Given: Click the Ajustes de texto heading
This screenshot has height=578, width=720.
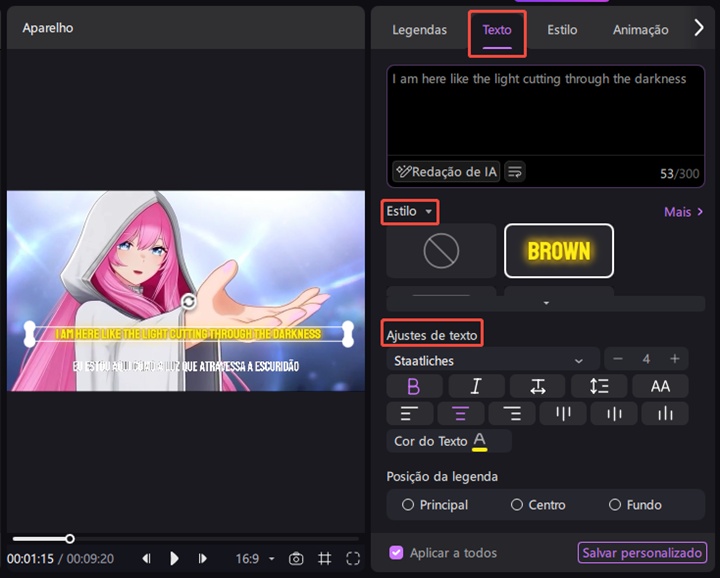Looking at the screenshot, I should [432, 336].
